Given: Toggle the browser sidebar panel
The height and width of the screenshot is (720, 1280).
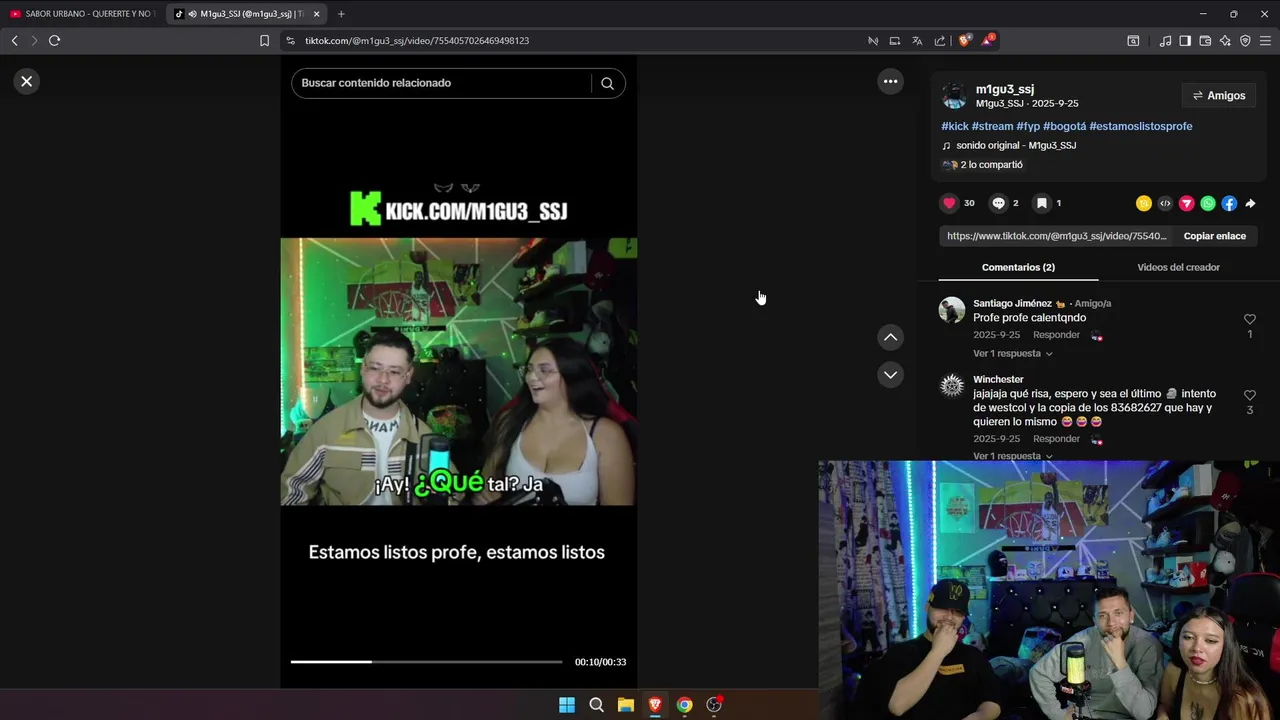Looking at the screenshot, I should click(1185, 41).
